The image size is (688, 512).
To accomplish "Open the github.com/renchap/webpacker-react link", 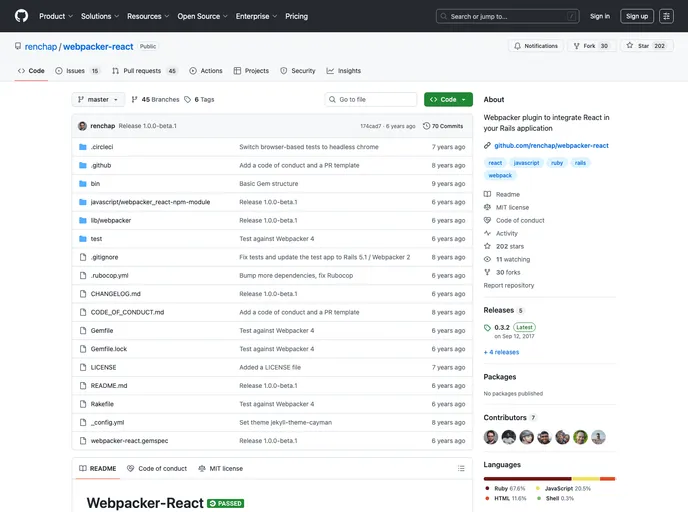I will click(x=551, y=146).
